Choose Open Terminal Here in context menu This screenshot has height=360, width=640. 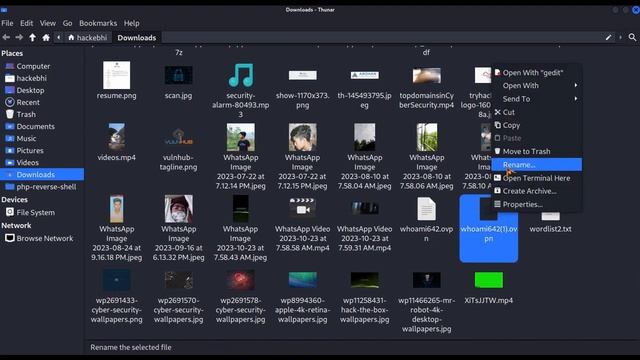click(536, 178)
